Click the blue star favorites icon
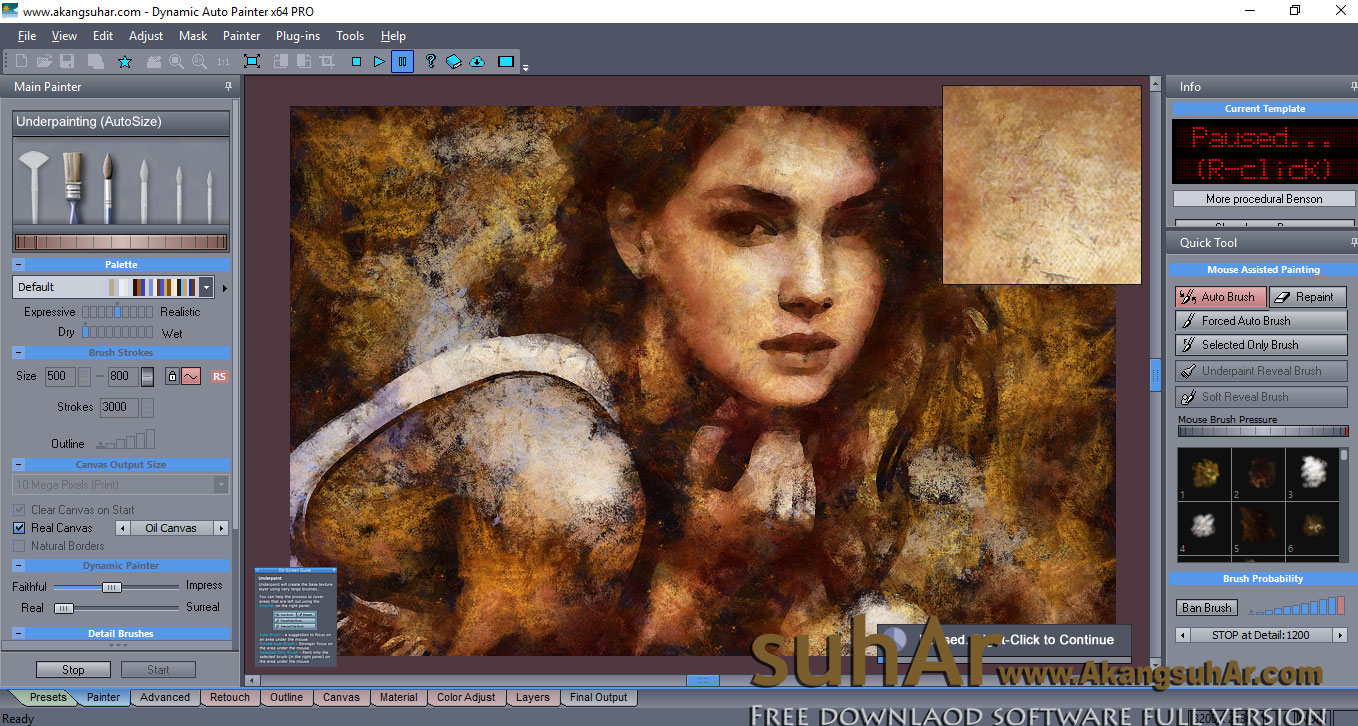 pos(124,61)
